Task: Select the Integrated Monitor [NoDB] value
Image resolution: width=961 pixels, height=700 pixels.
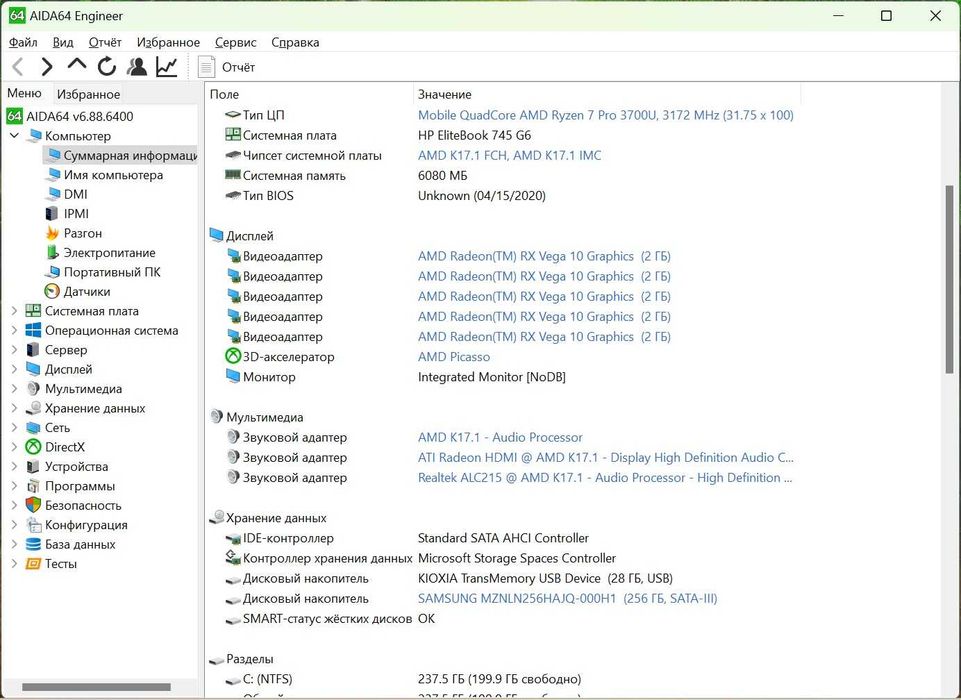Action: [492, 377]
